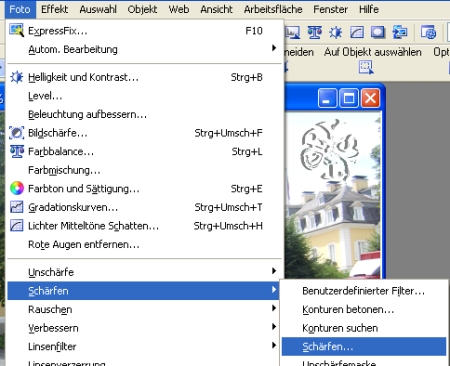Click the Gradationskurven curve icon
This screenshot has height=366, width=450.
tap(16, 207)
